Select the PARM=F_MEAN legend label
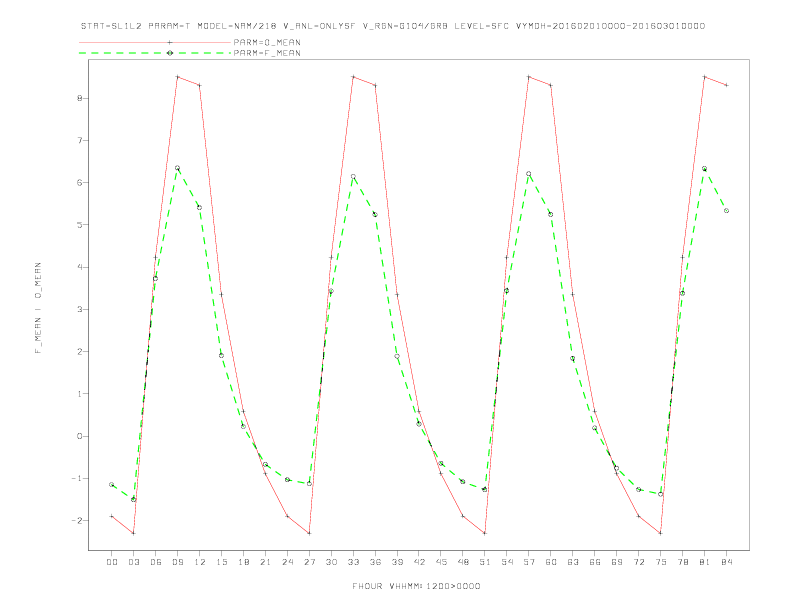Image resolution: width=792 pixels, height=612 pixels. click(x=267, y=53)
